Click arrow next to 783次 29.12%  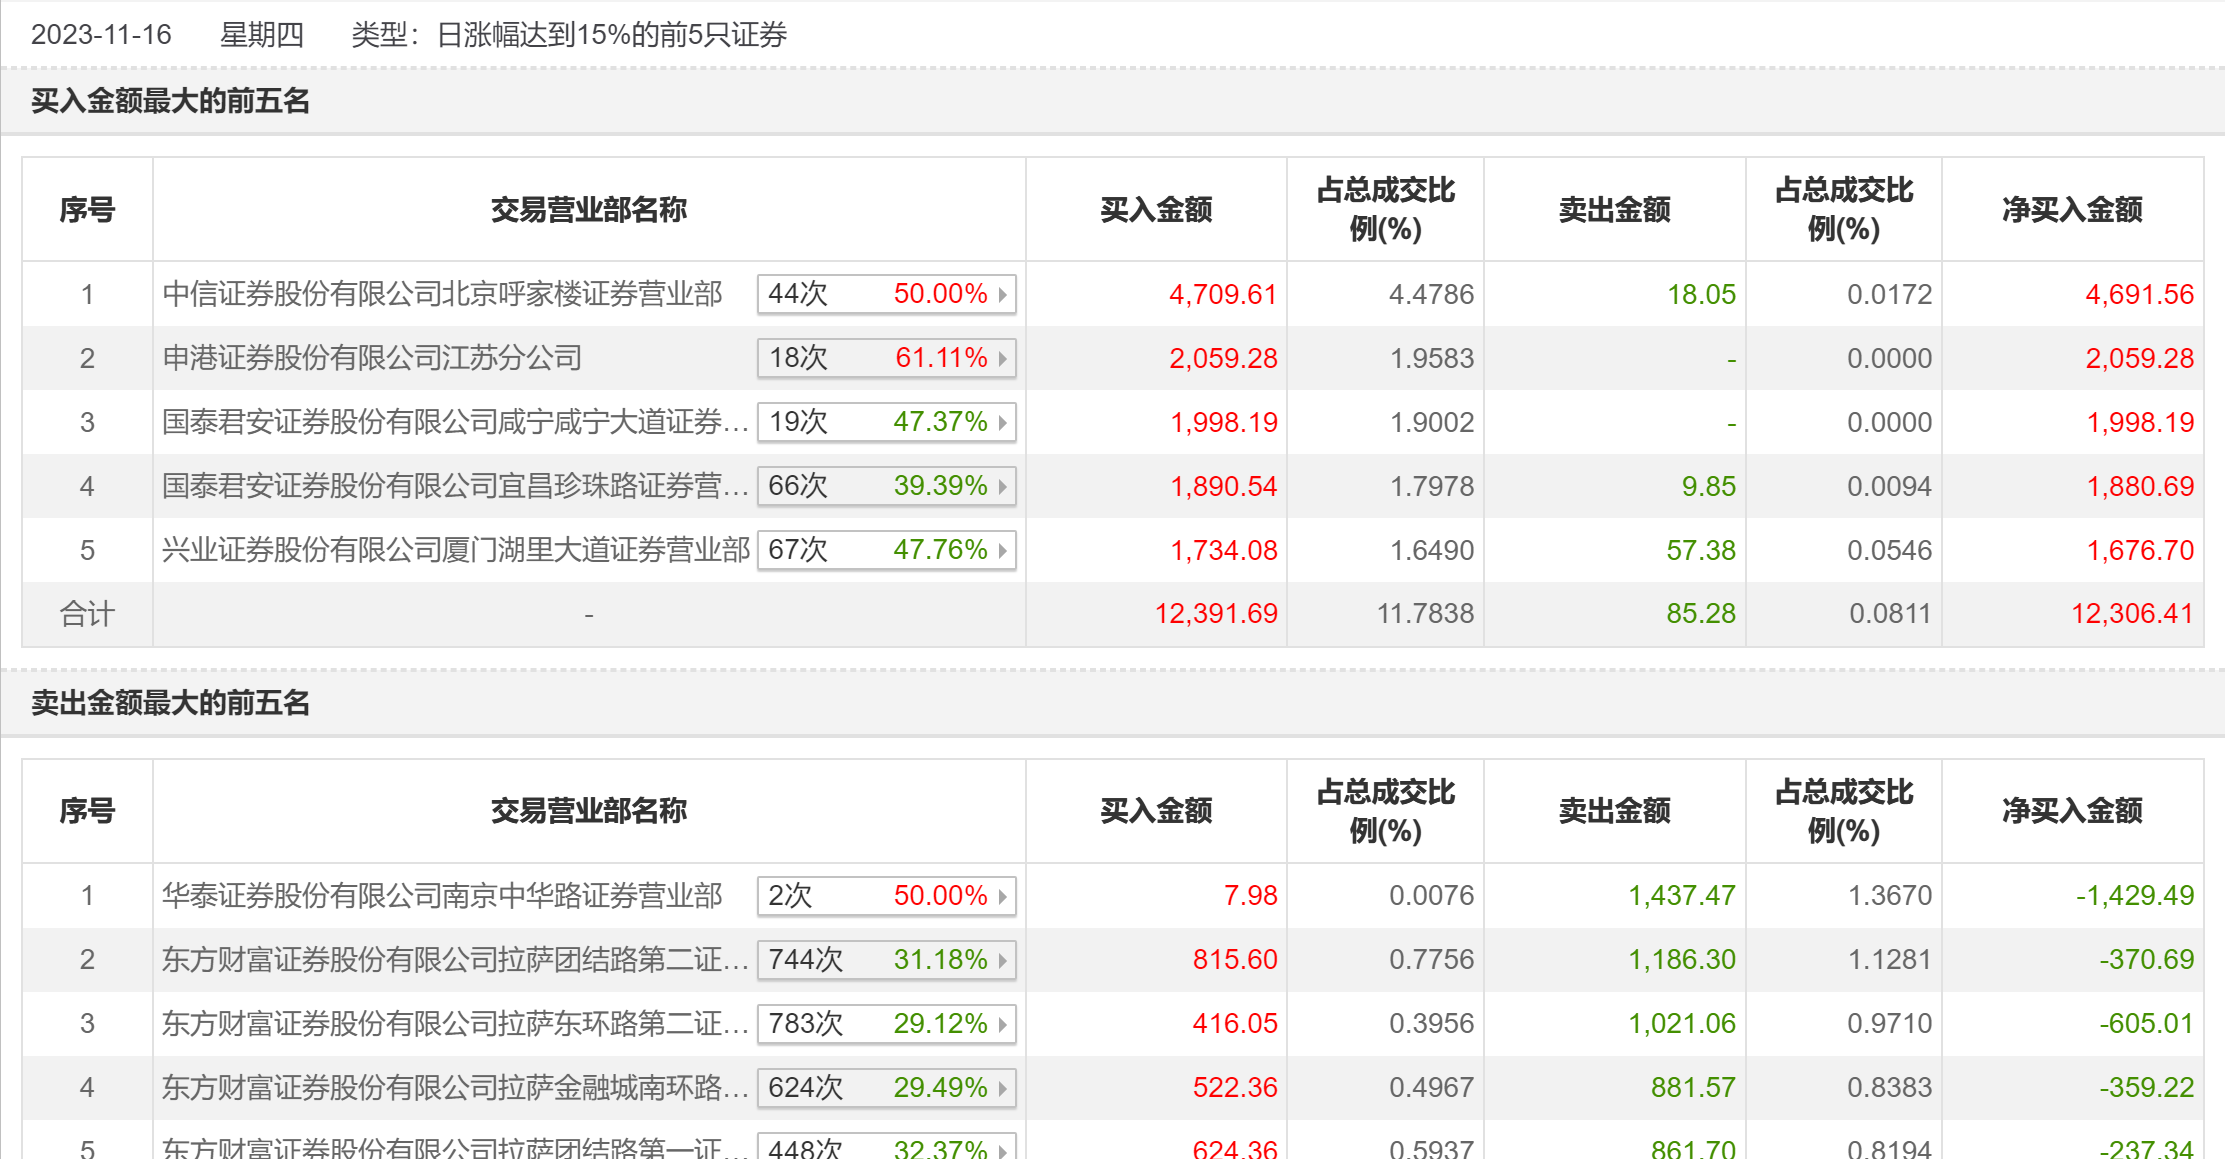click(1002, 1025)
